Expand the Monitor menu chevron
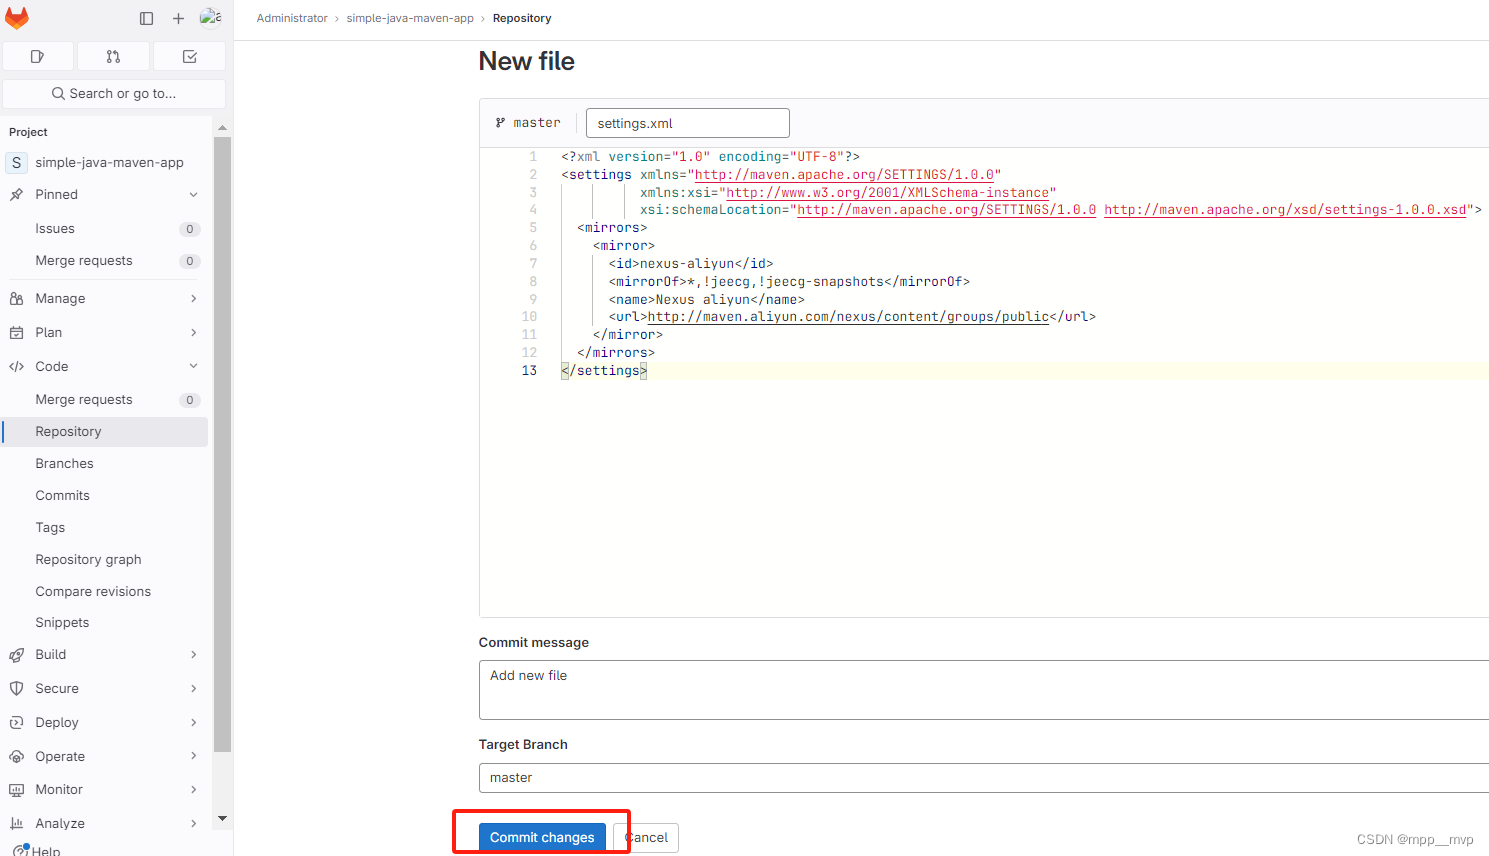The image size is (1489, 856). 193,790
